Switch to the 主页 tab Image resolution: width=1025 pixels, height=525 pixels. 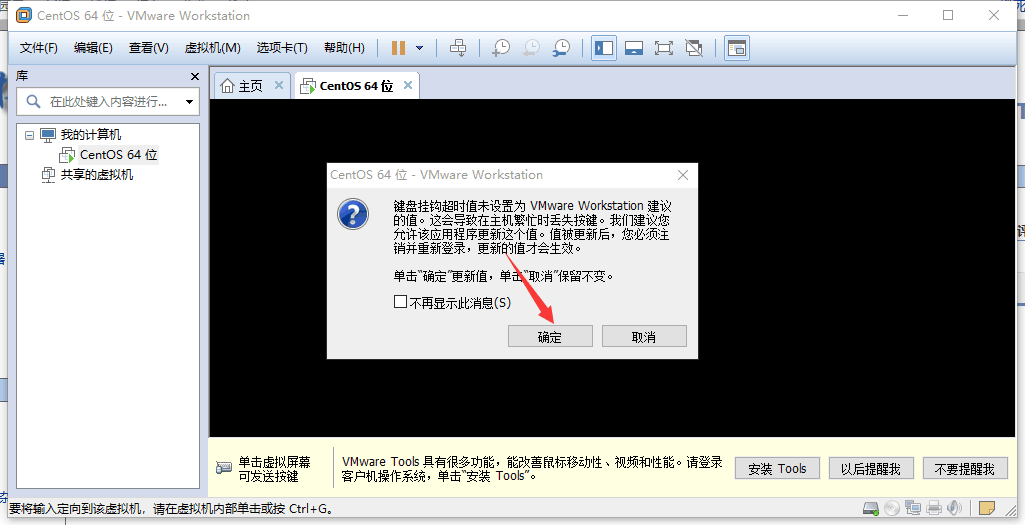pos(252,86)
